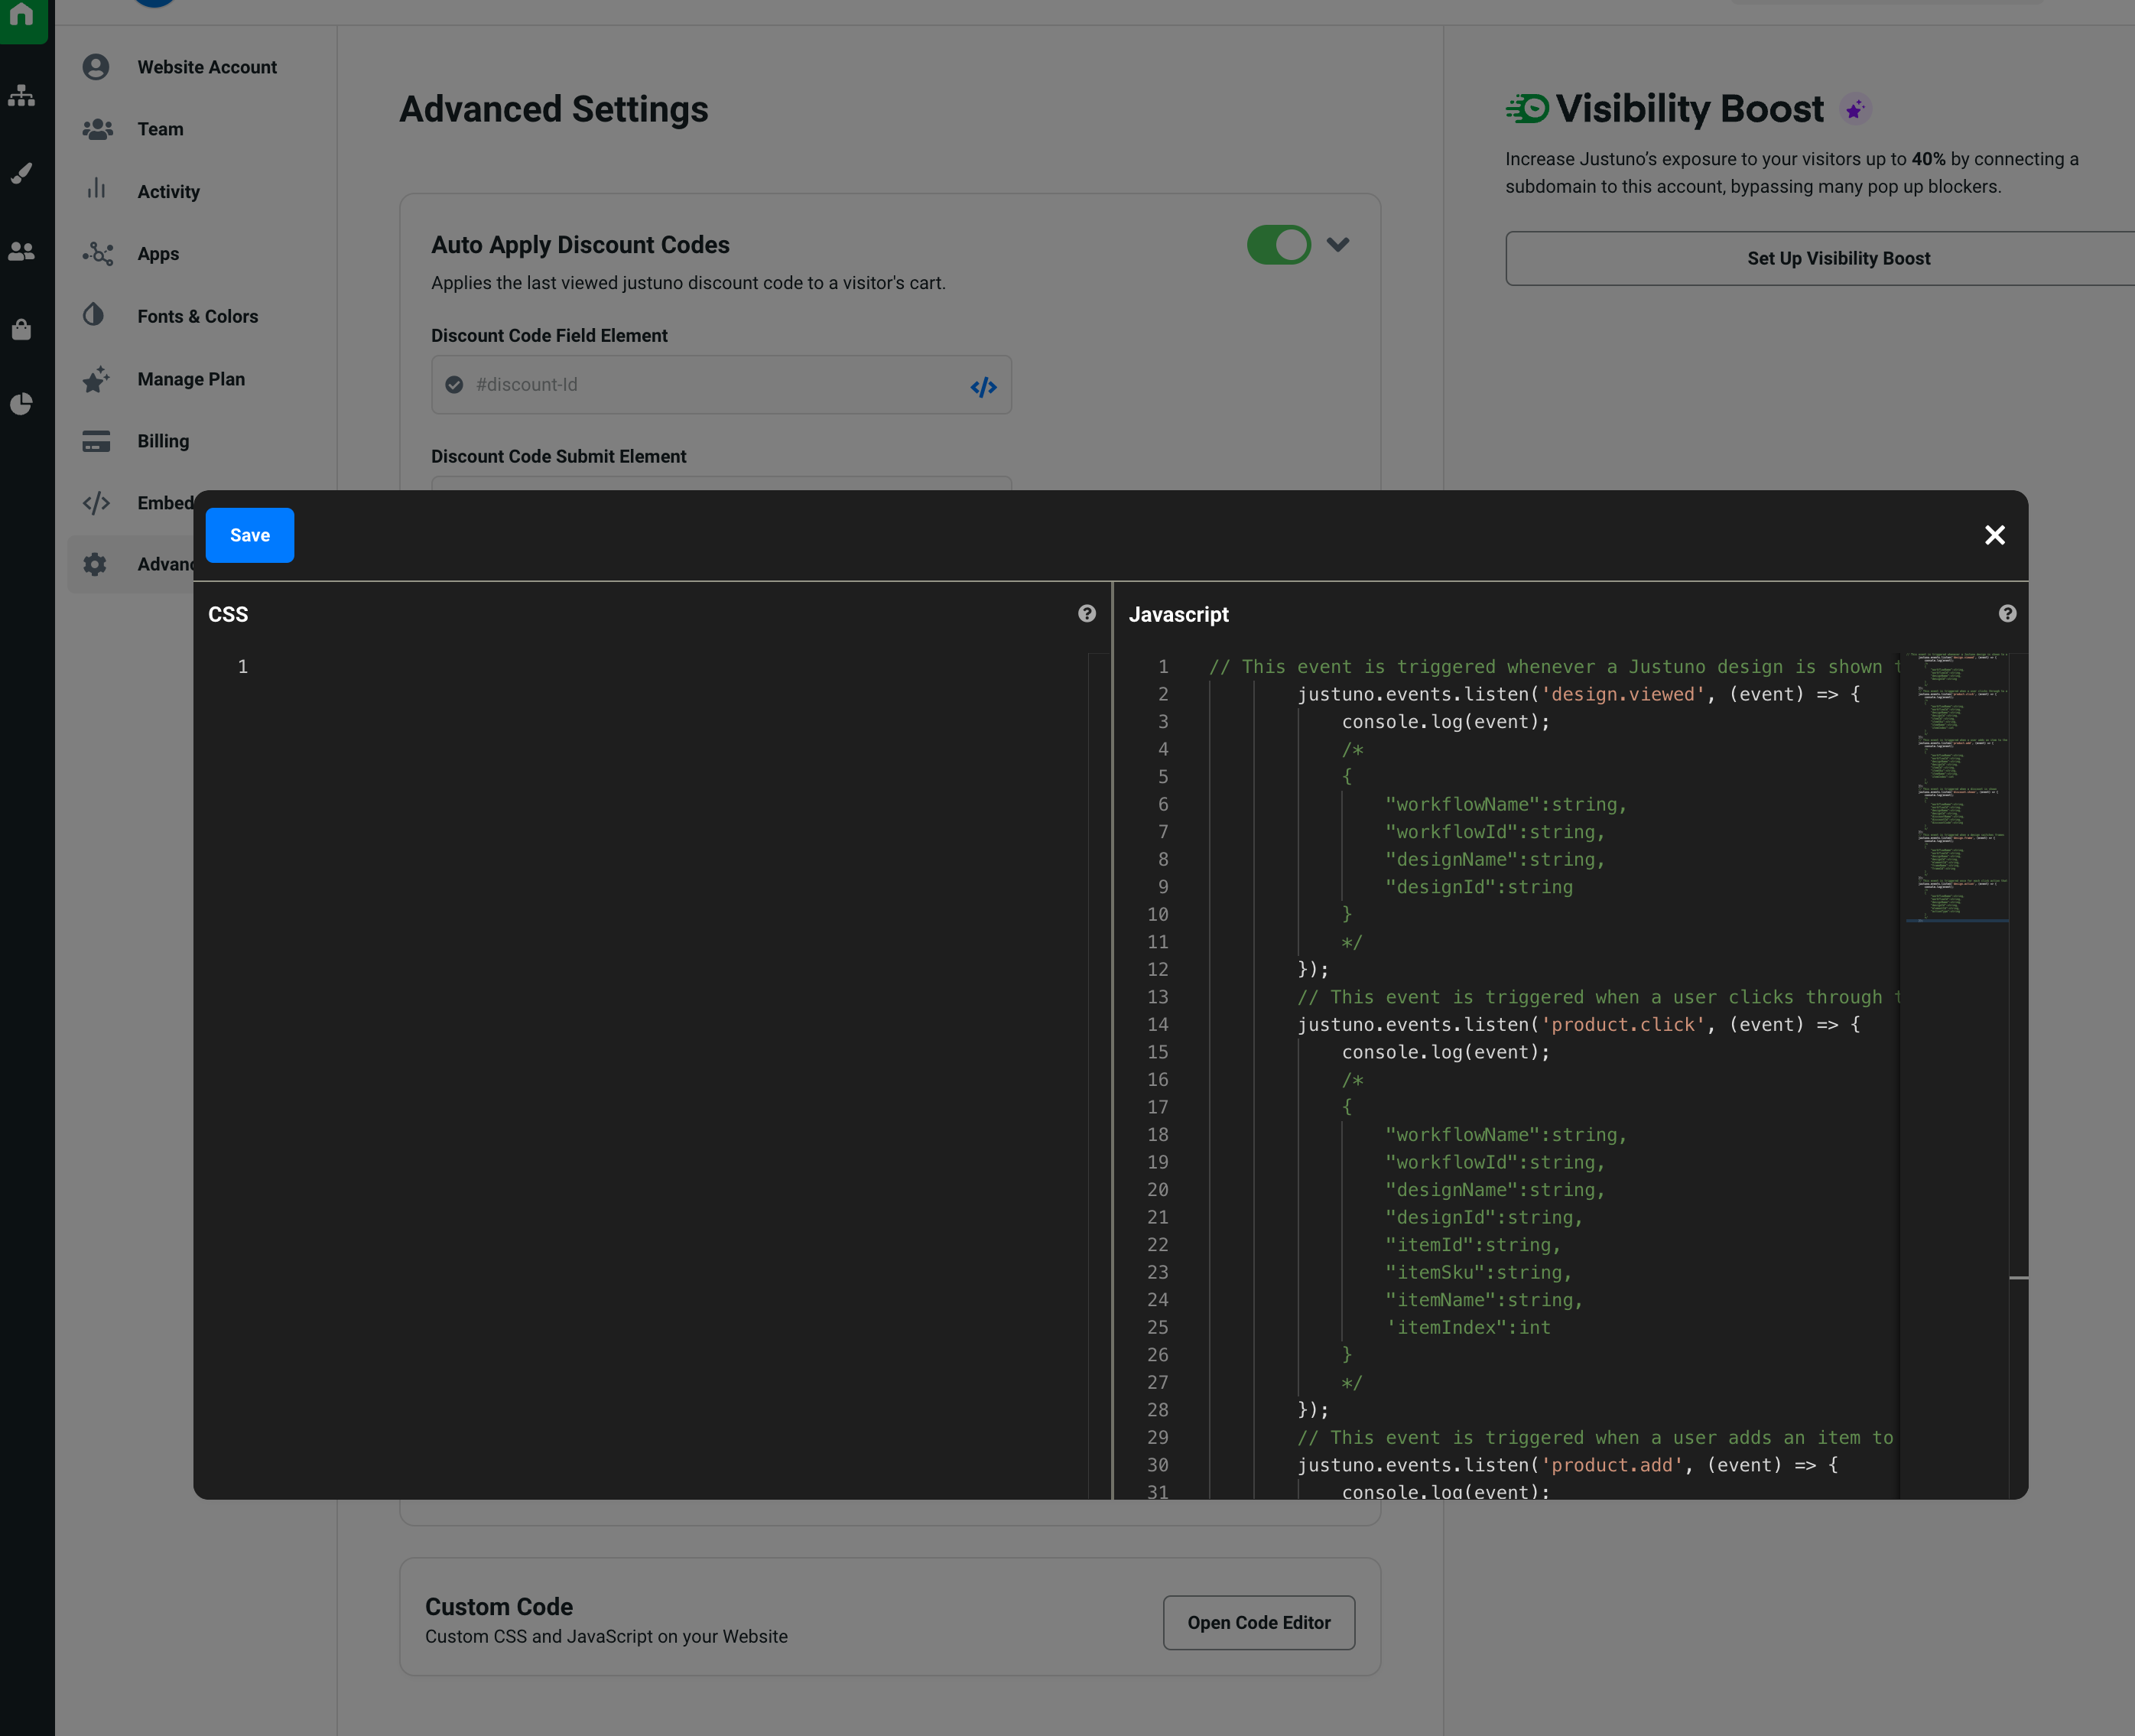Click the purple star badge near Visibility Boost
Screen dimensions: 2135x1736
coord(1854,110)
